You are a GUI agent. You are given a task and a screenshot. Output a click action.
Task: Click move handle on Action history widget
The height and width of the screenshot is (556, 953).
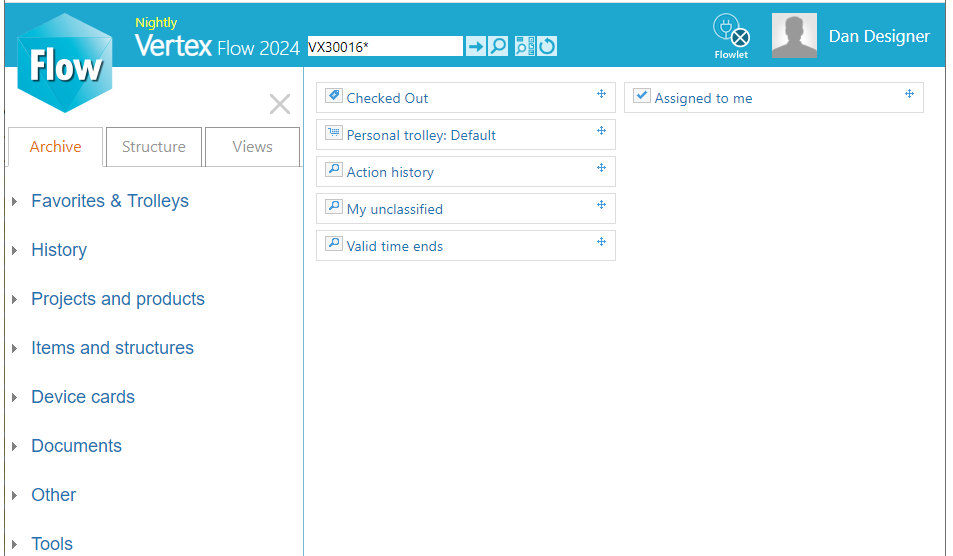click(601, 168)
